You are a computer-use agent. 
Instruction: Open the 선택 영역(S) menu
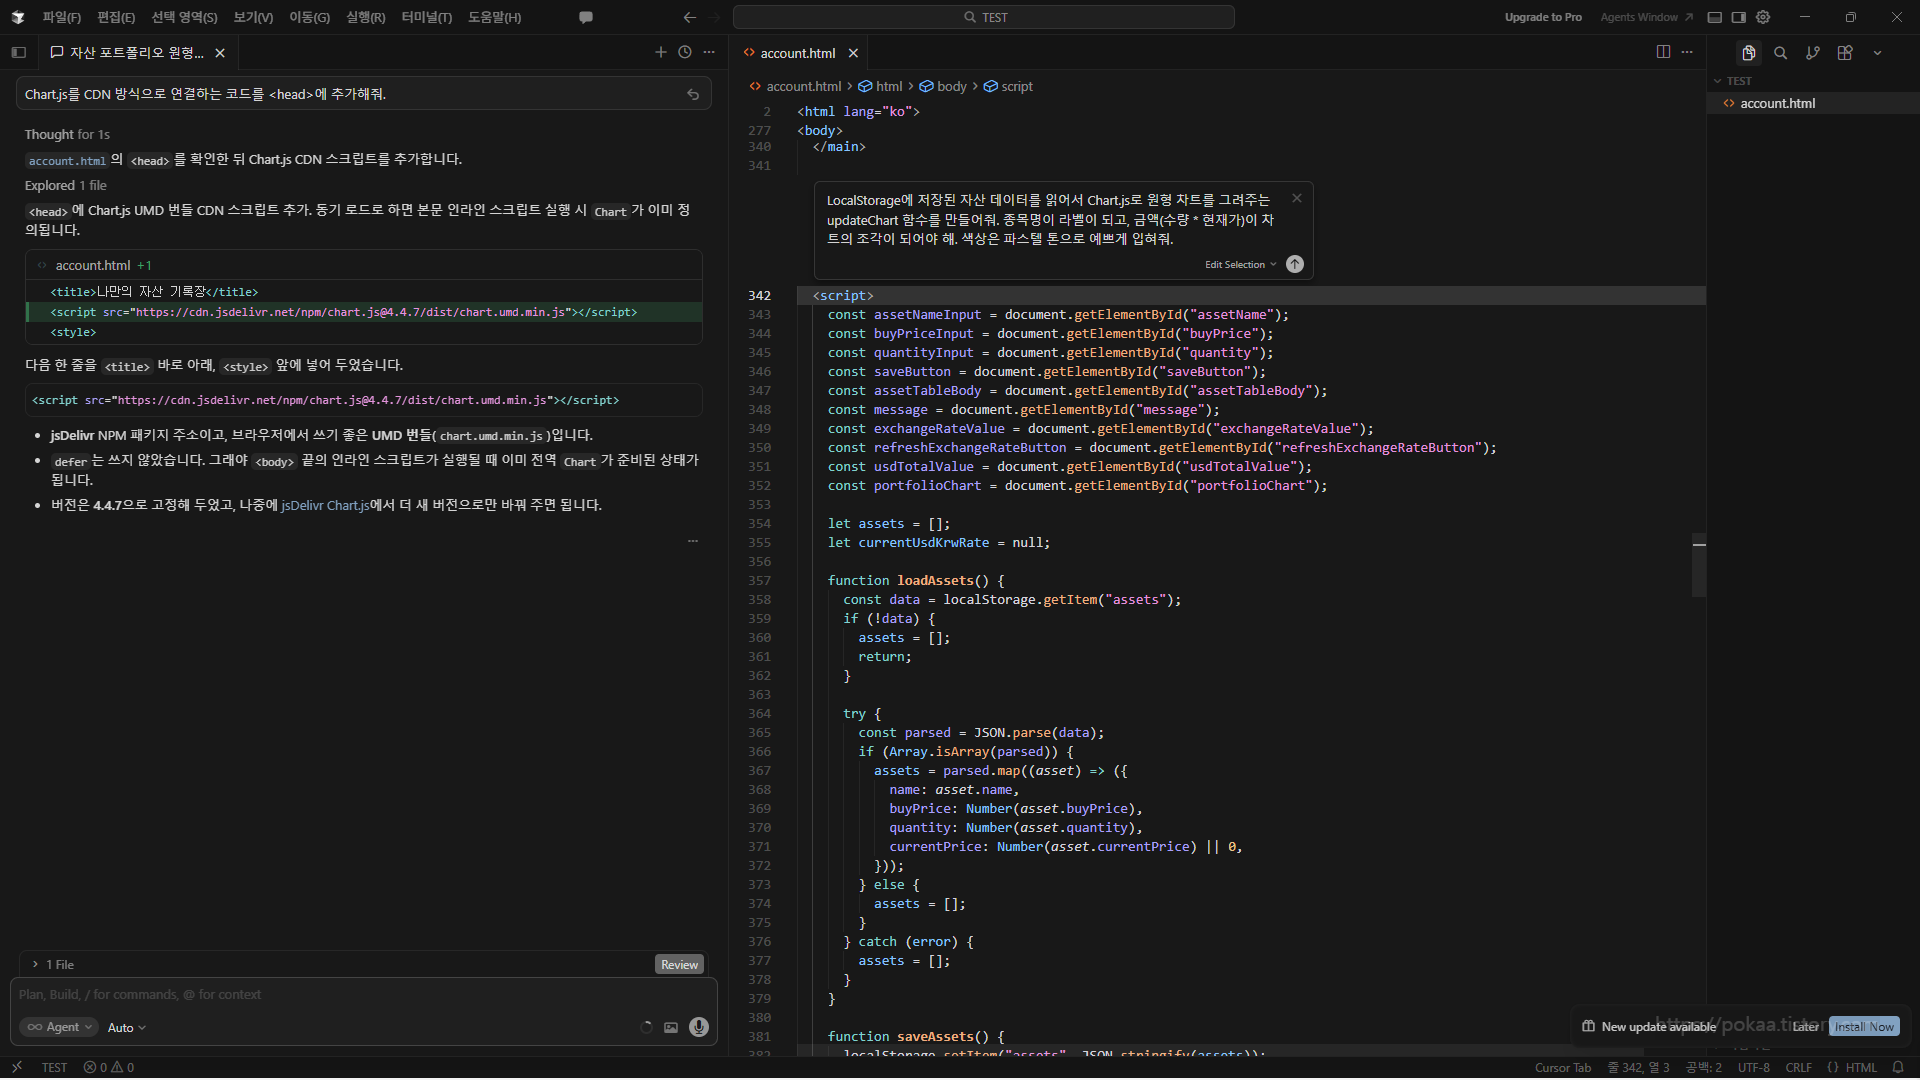tap(184, 17)
